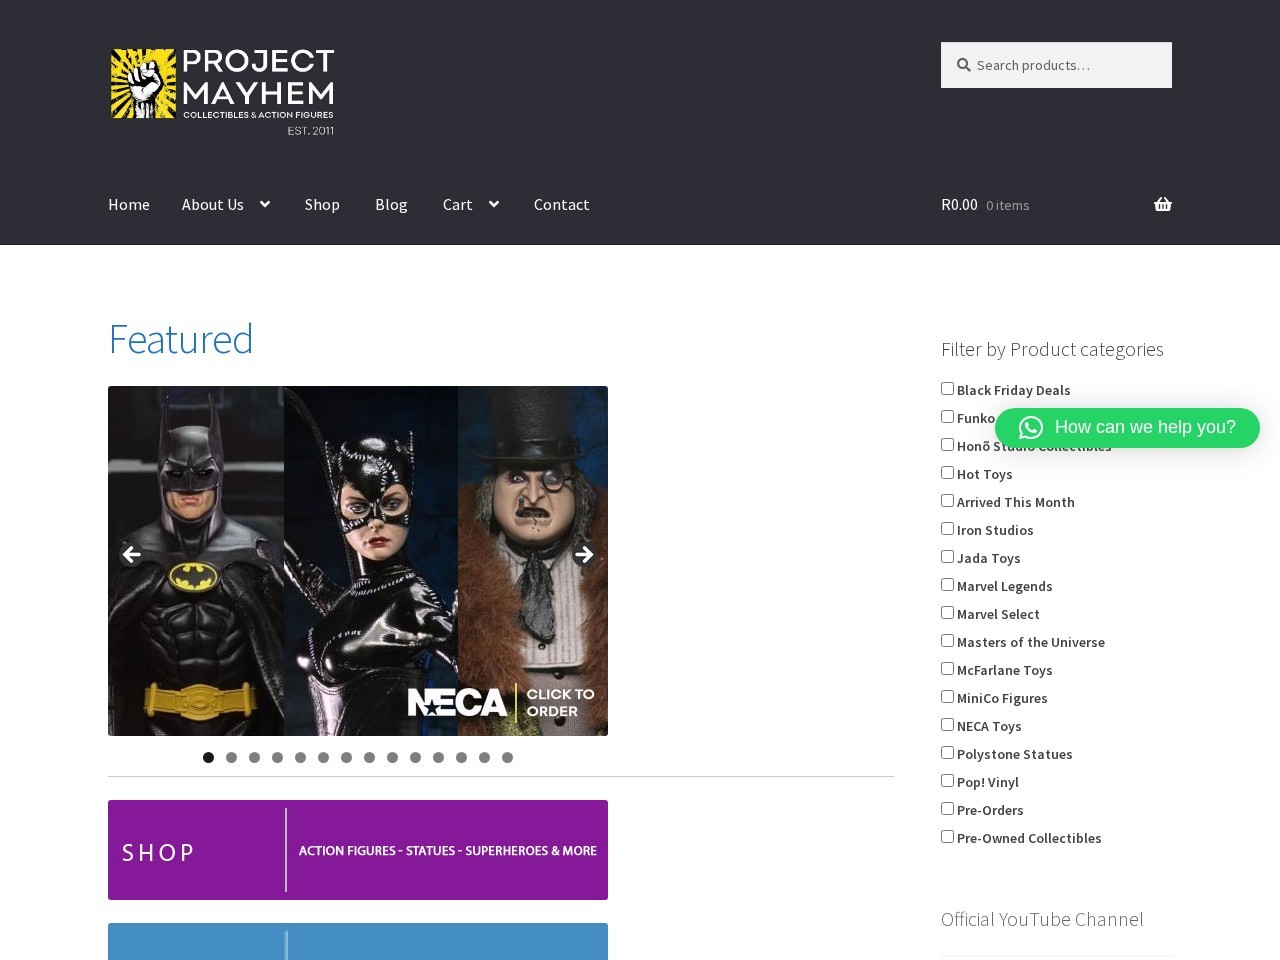Image resolution: width=1280 pixels, height=960 pixels.
Task: Select Contact in the navigation menu
Action: coord(561,204)
